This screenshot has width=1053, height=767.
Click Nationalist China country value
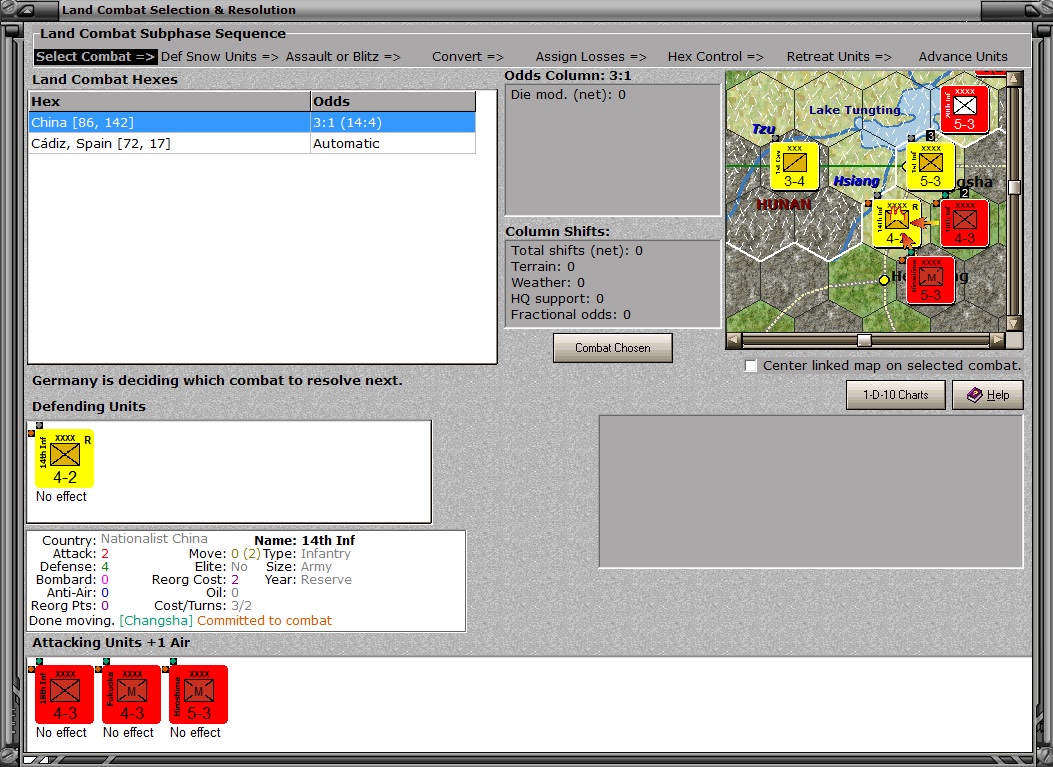pos(154,539)
